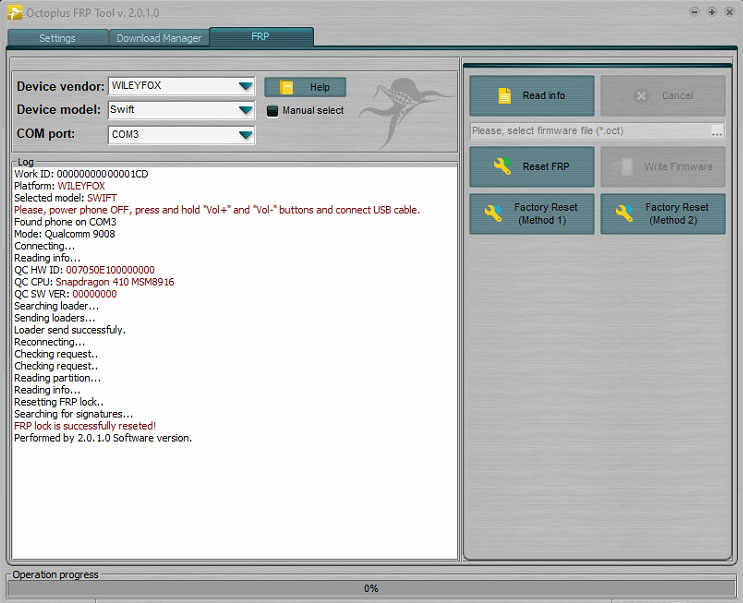Click Factory Reset (Method 2) button

pyautogui.click(x=663, y=214)
